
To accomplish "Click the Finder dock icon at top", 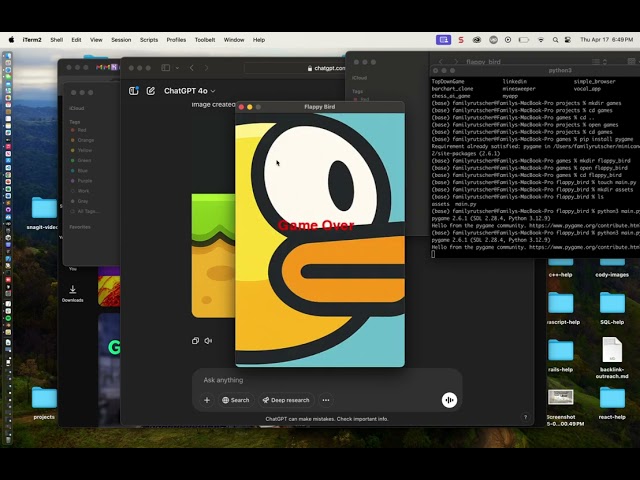I will (8, 56).
